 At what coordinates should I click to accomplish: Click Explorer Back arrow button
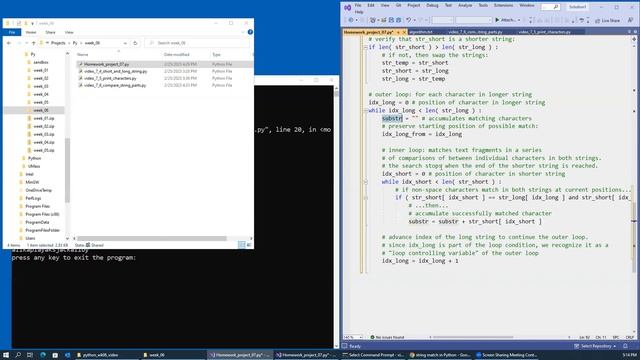(x=9, y=43)
